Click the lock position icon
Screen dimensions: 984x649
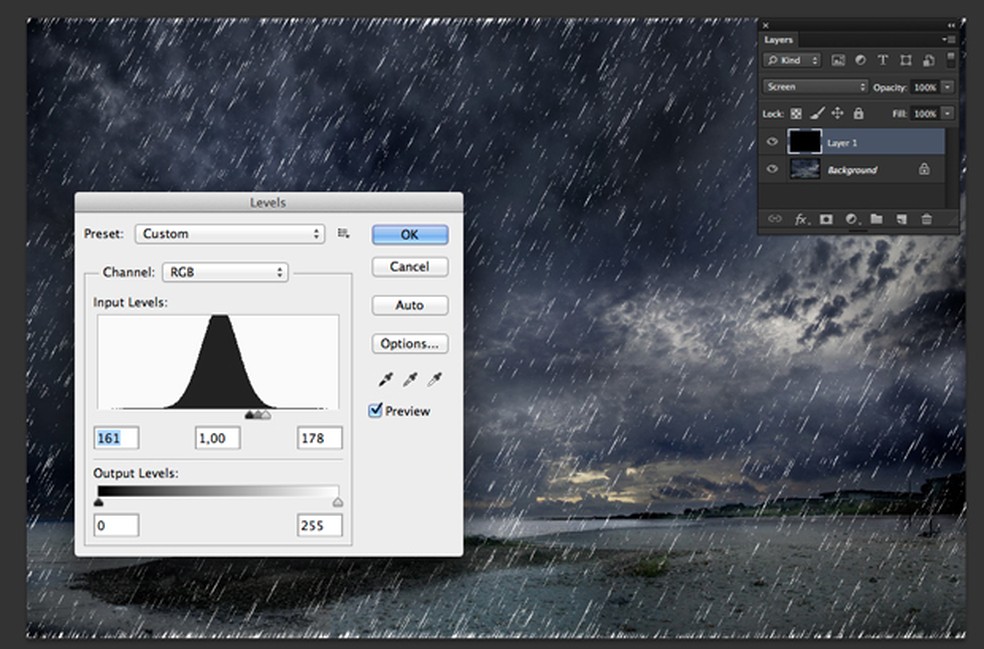837,114
